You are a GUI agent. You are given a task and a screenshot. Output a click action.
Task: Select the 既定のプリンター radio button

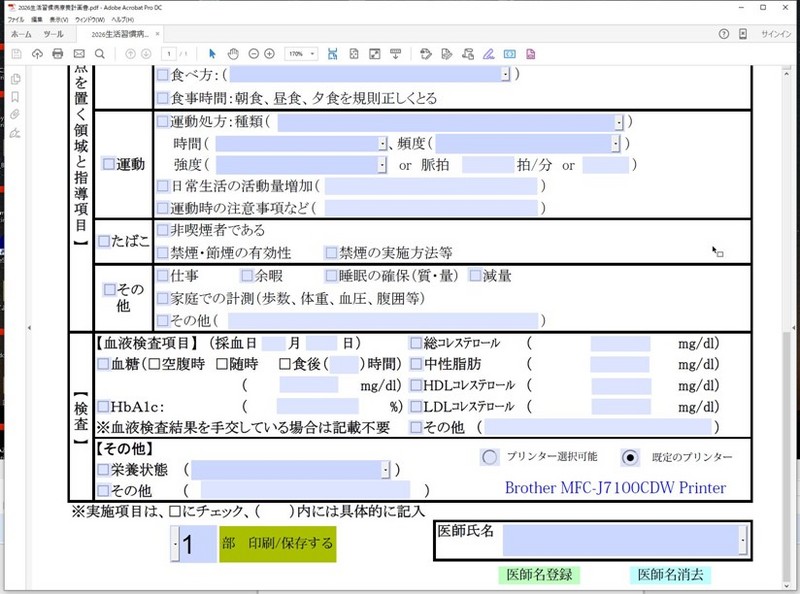pos(630,457)
